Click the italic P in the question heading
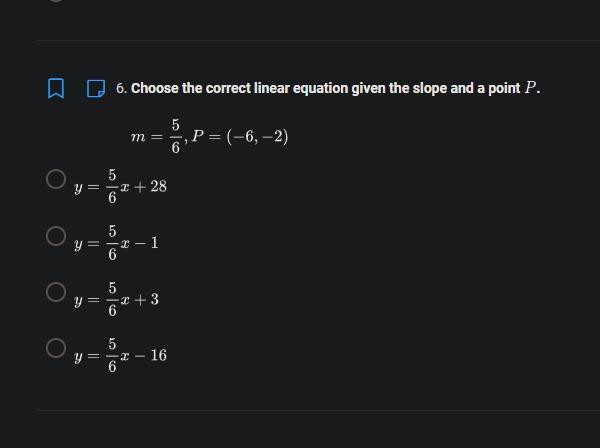 [x=530, y=88]
